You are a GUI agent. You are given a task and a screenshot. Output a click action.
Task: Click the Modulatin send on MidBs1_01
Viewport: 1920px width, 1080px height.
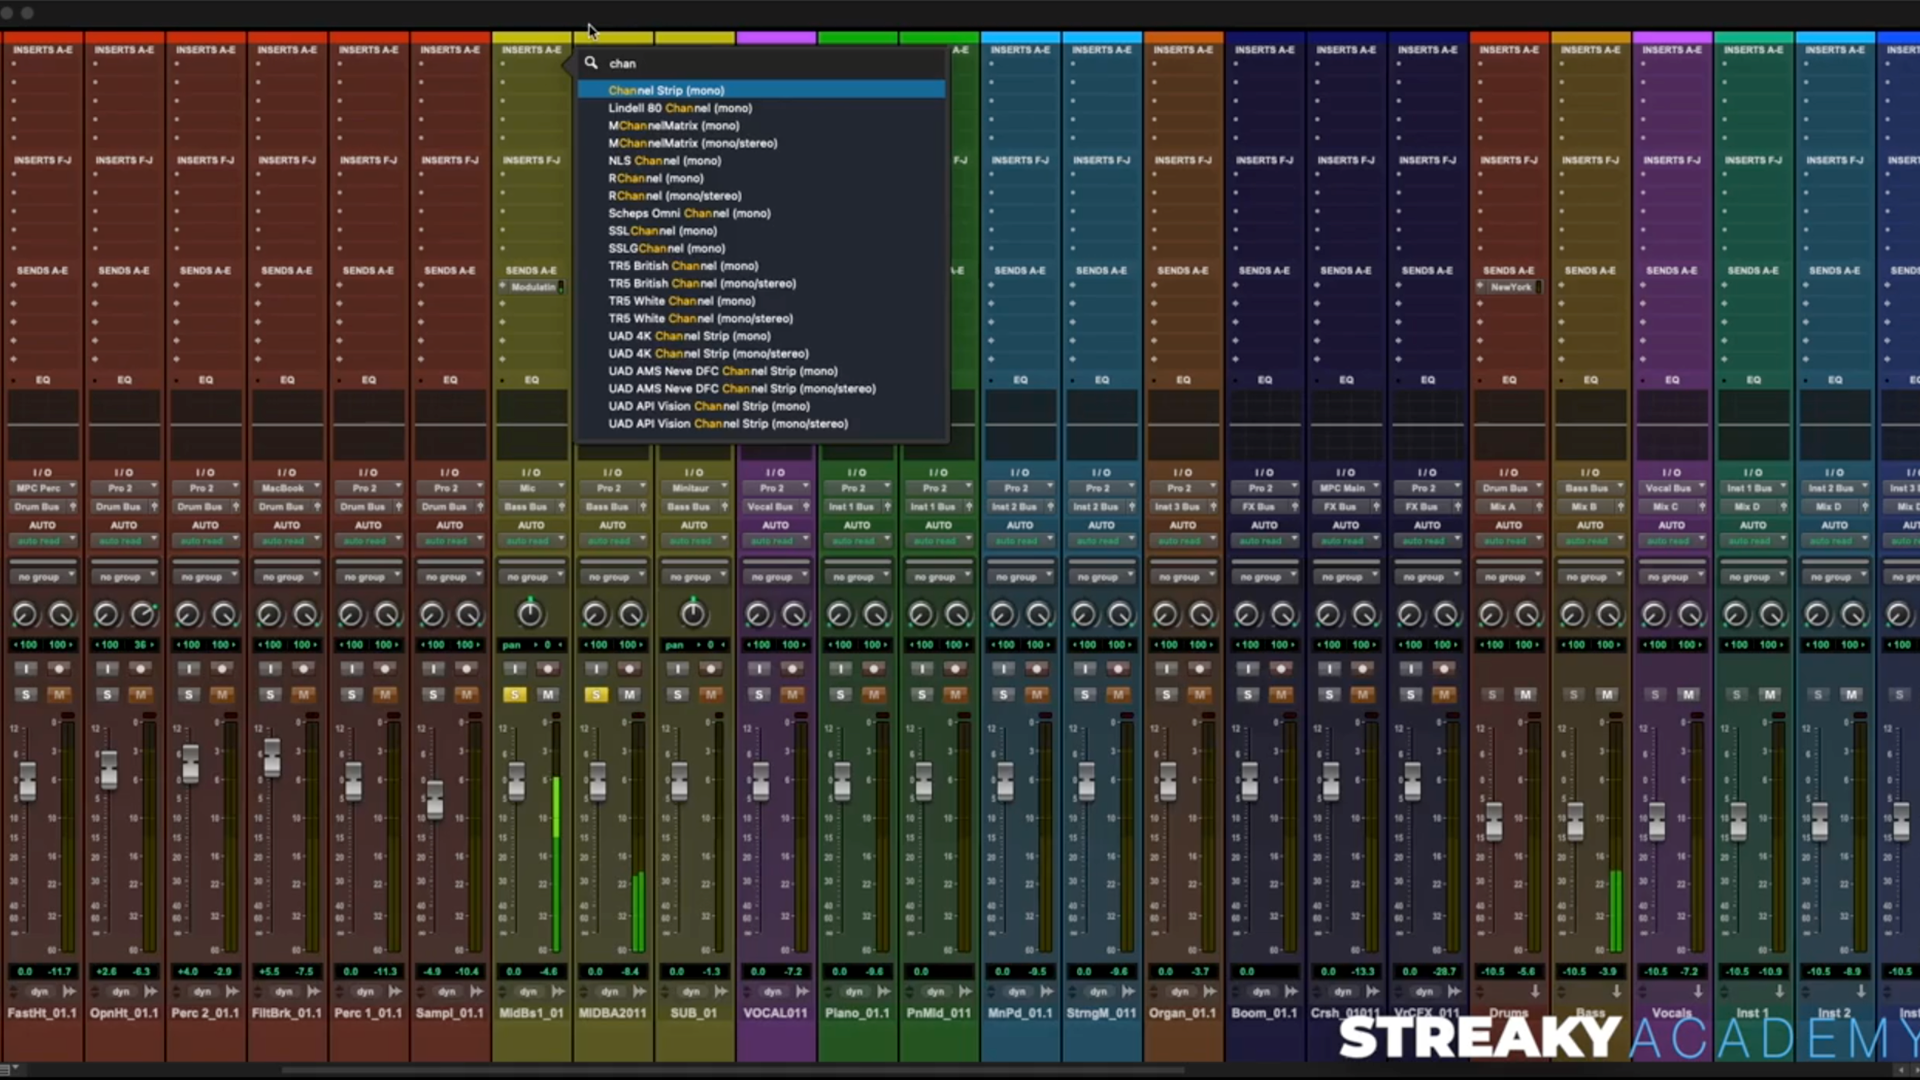532,287
